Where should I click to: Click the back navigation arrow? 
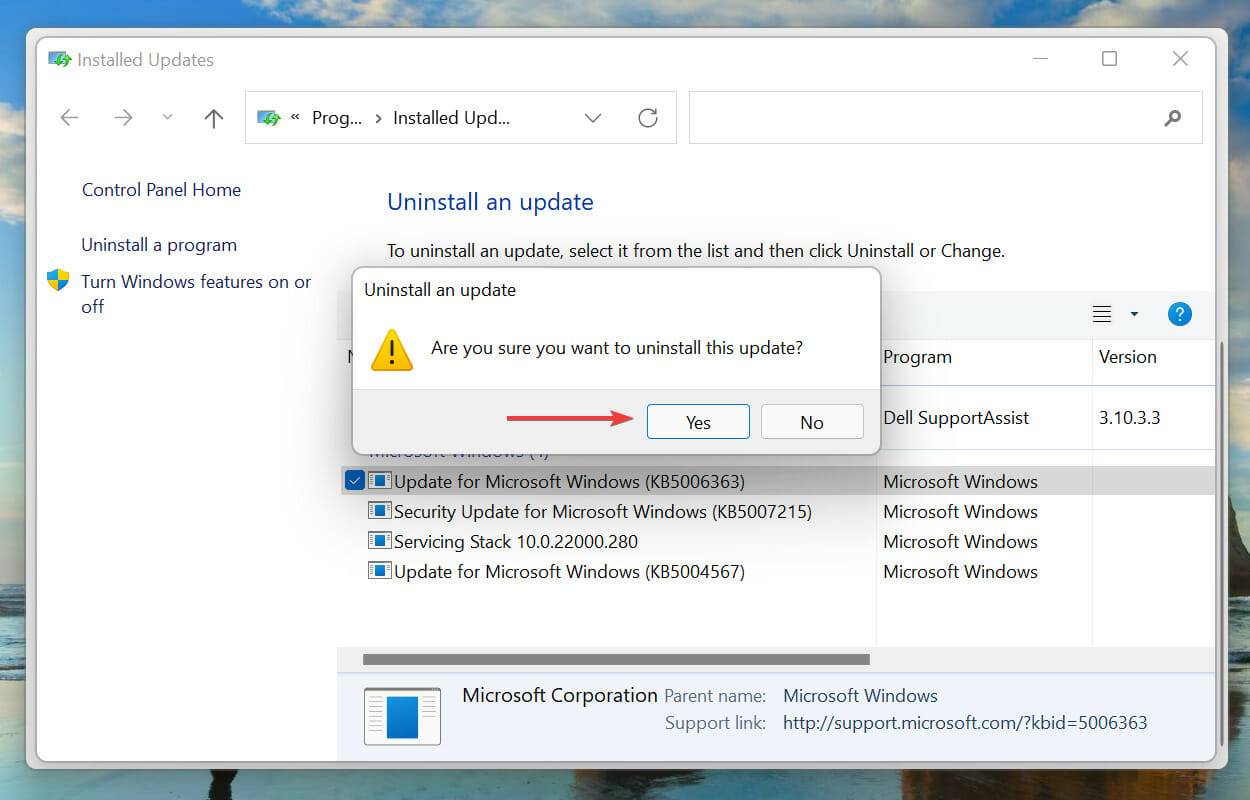pyautogui.click(x=69, y=117)
